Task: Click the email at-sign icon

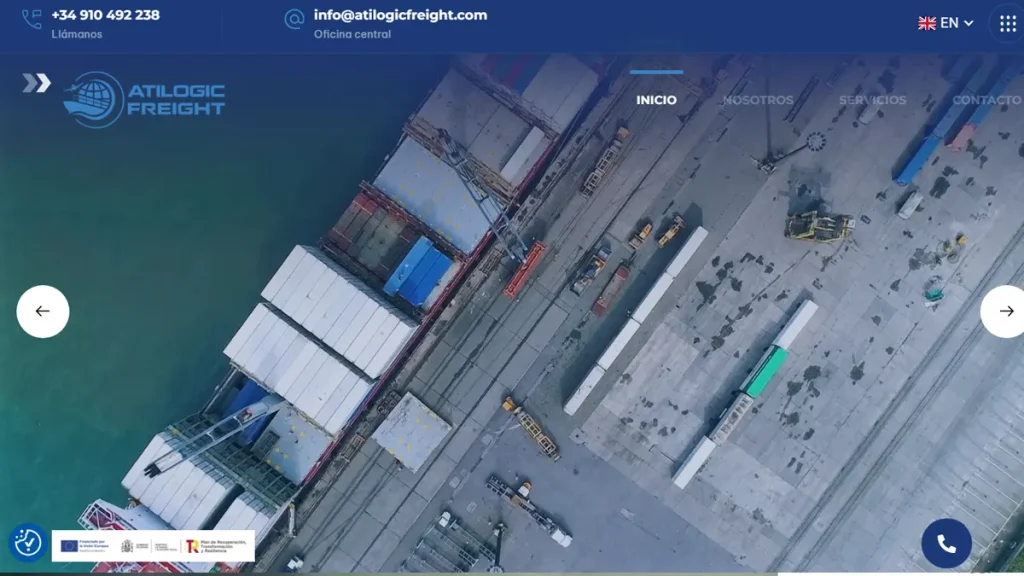Action: [294, 19]
